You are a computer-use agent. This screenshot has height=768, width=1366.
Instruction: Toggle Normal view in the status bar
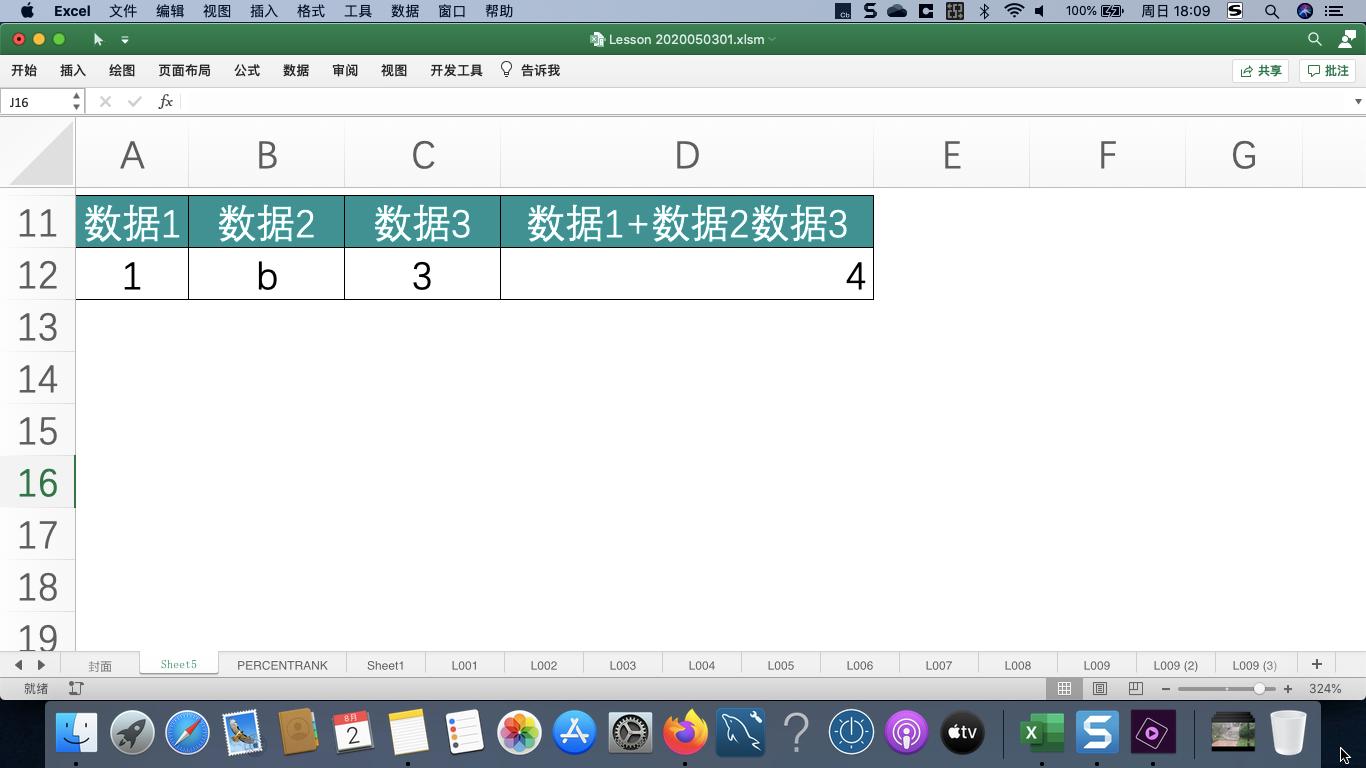pyautogui.click(x=1064, y=688)
